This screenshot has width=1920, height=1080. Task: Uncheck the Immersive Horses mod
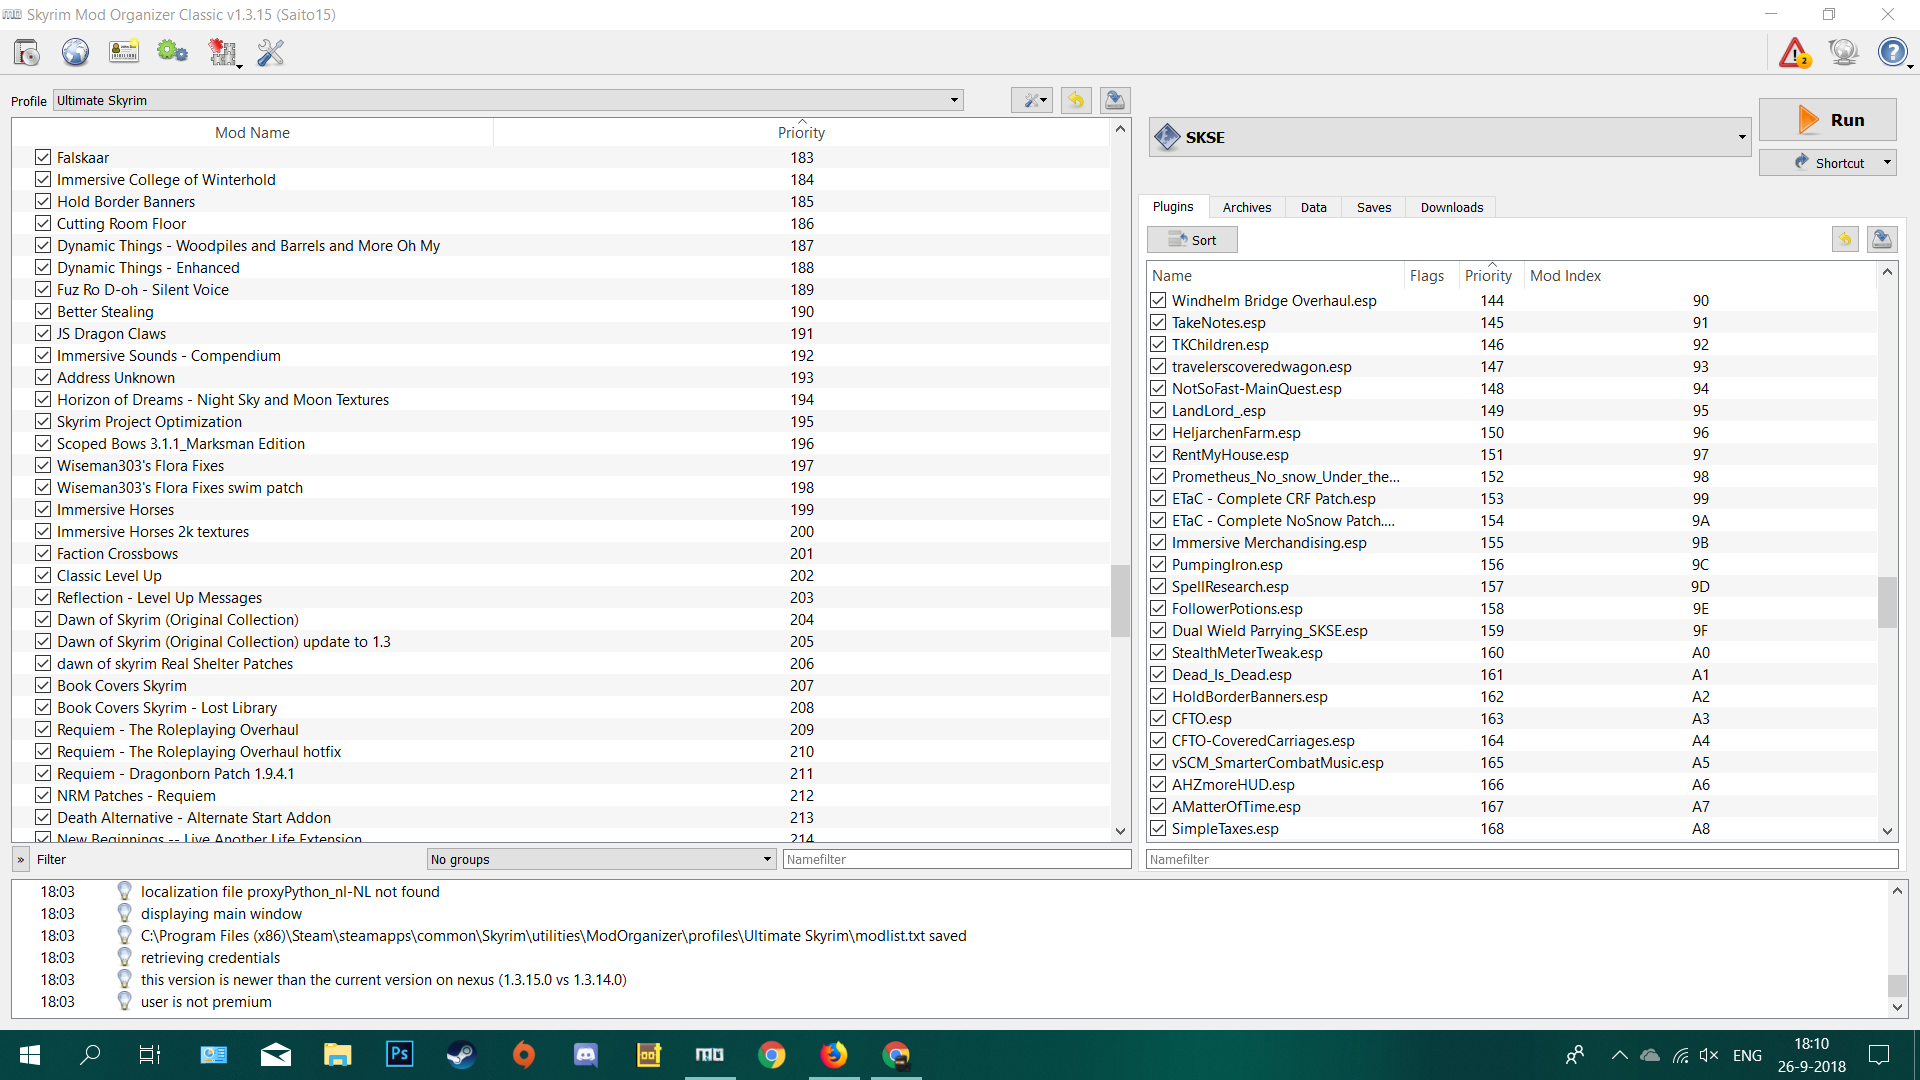(43, 509)
